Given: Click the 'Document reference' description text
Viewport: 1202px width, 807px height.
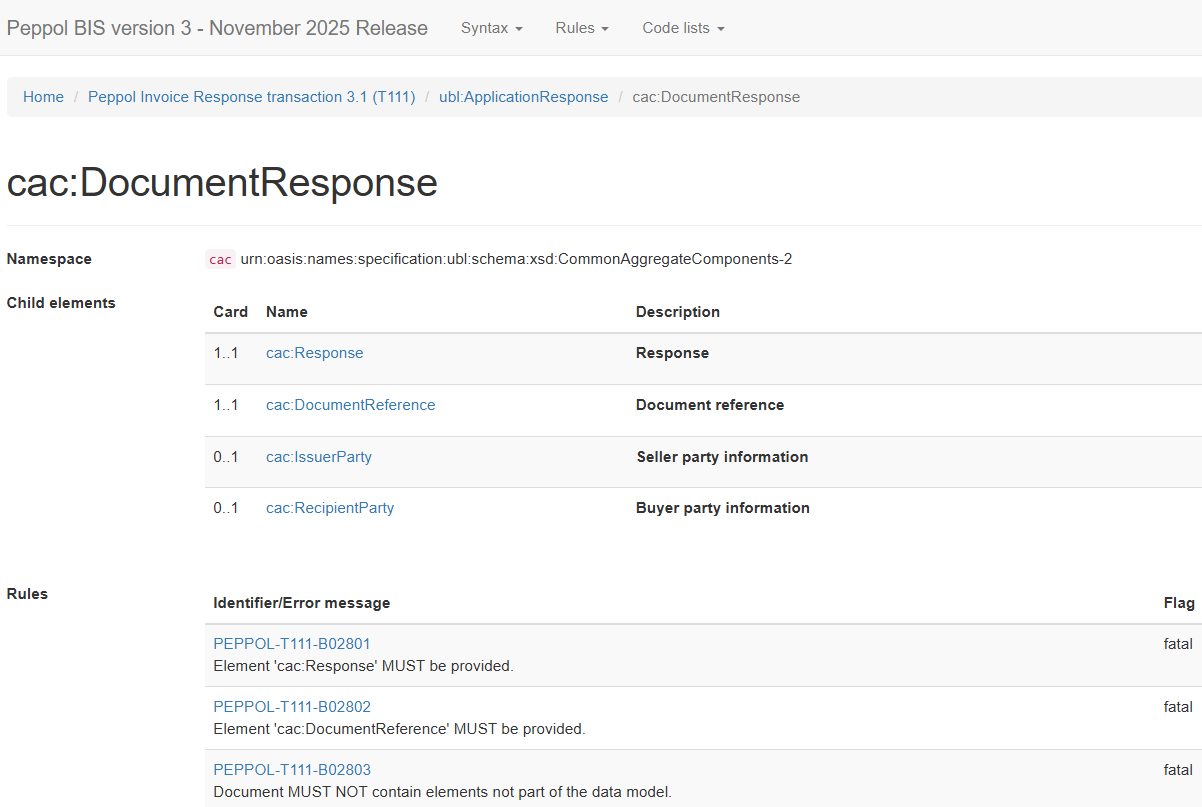Looking at the screenshot, I should (x=710, y=405).
